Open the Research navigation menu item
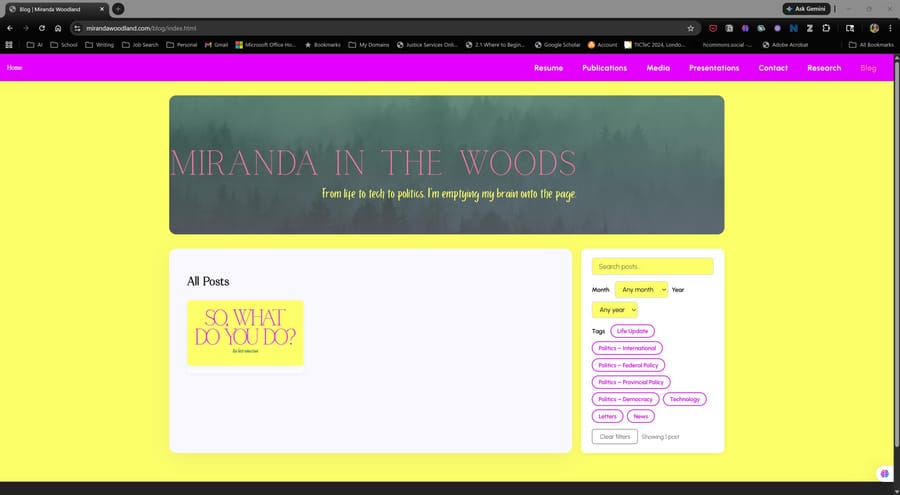The width and height of the screenshot is (900, 495). click(824, 68)
